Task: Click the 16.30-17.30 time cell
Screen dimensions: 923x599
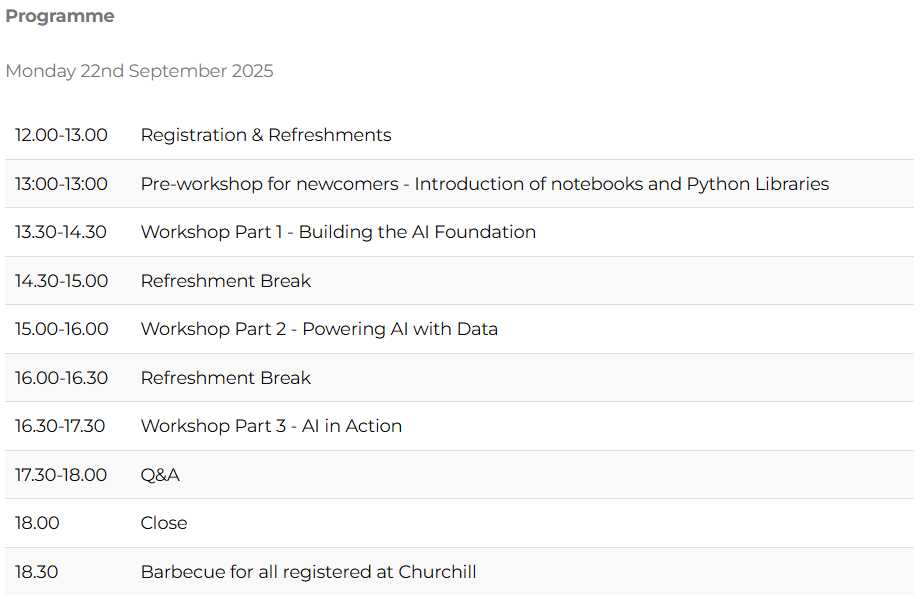Action: (60, 426)
